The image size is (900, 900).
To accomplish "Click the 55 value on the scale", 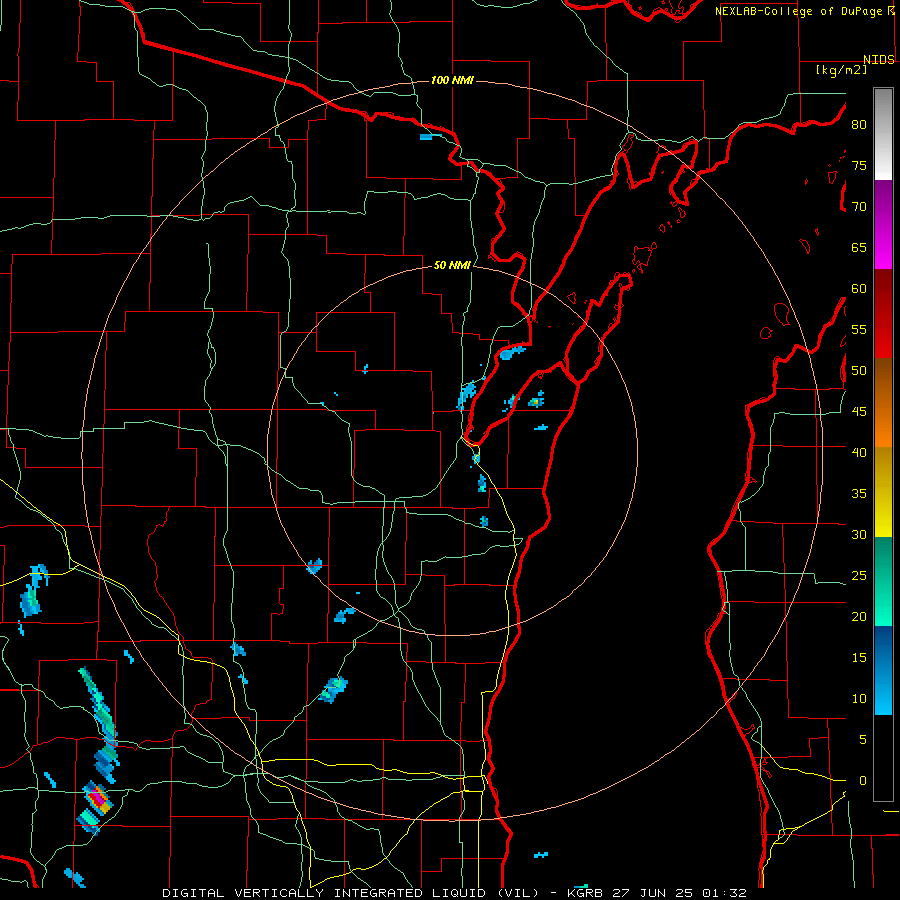I will [859, 330].
